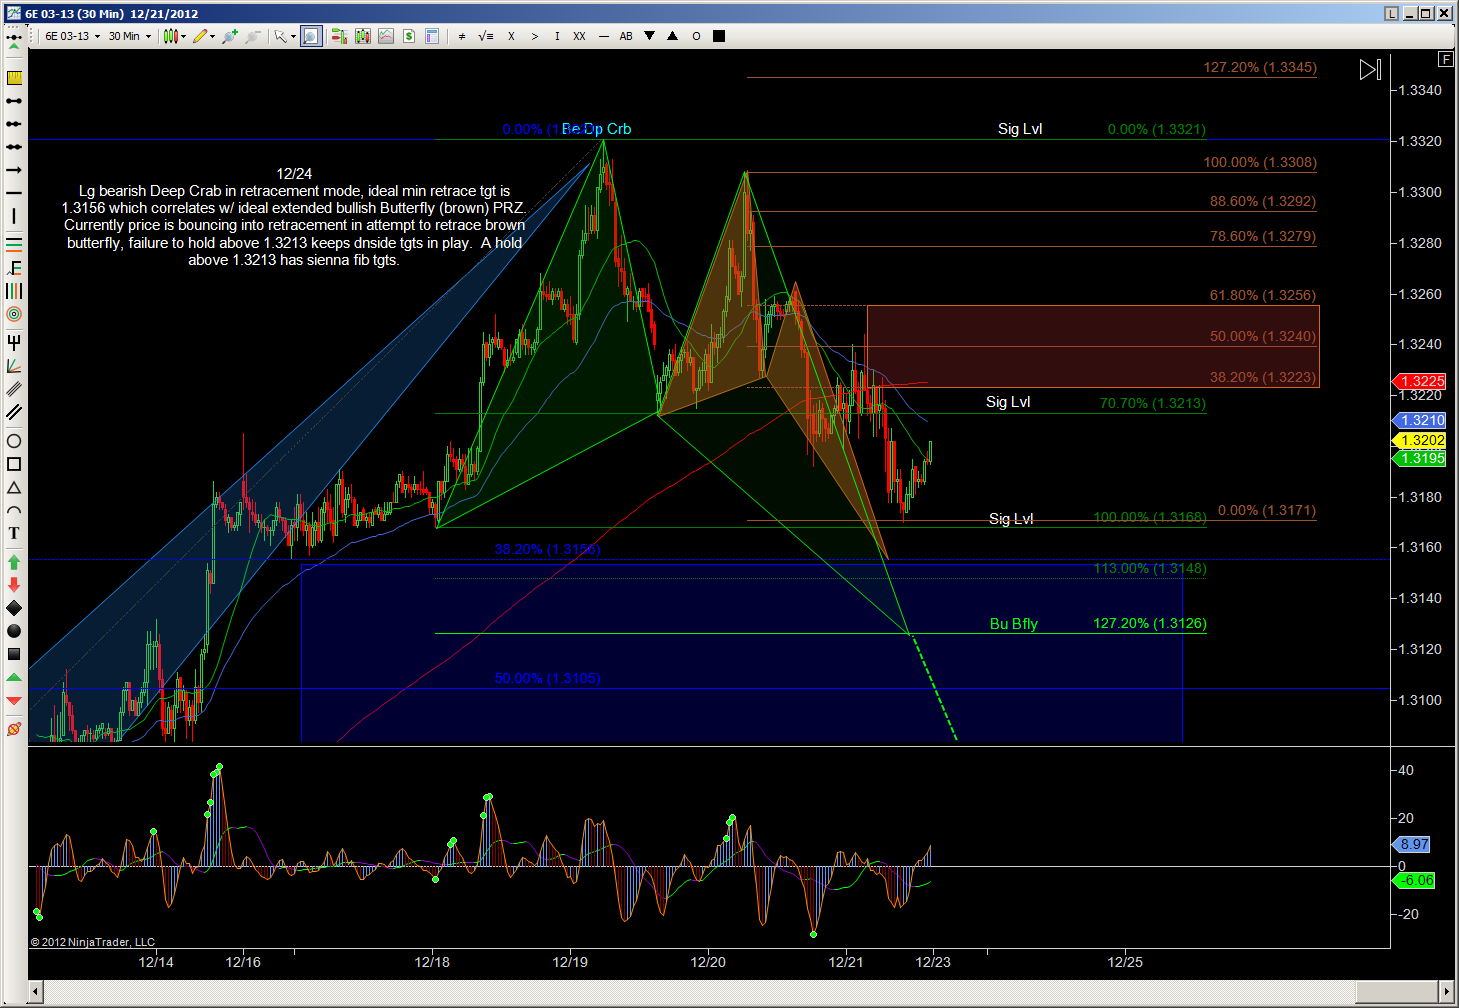Choose the Ellipse drawing tool
The width and height of the screenshot is (1459, 1008).
pyautogui.click(x=14, y=441)
